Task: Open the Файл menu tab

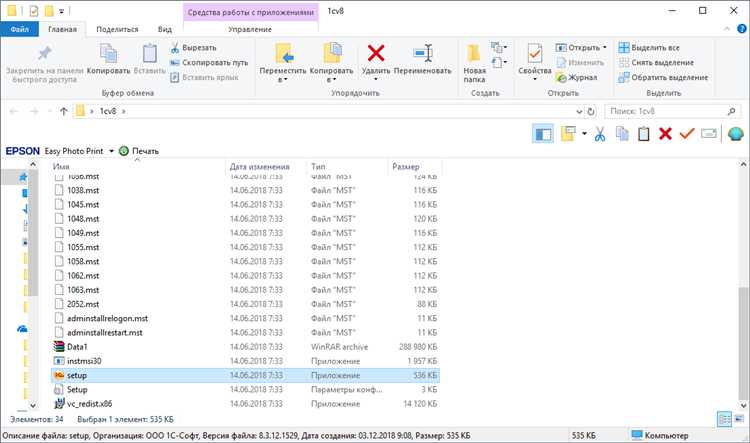Action: (x=19, y=30)
